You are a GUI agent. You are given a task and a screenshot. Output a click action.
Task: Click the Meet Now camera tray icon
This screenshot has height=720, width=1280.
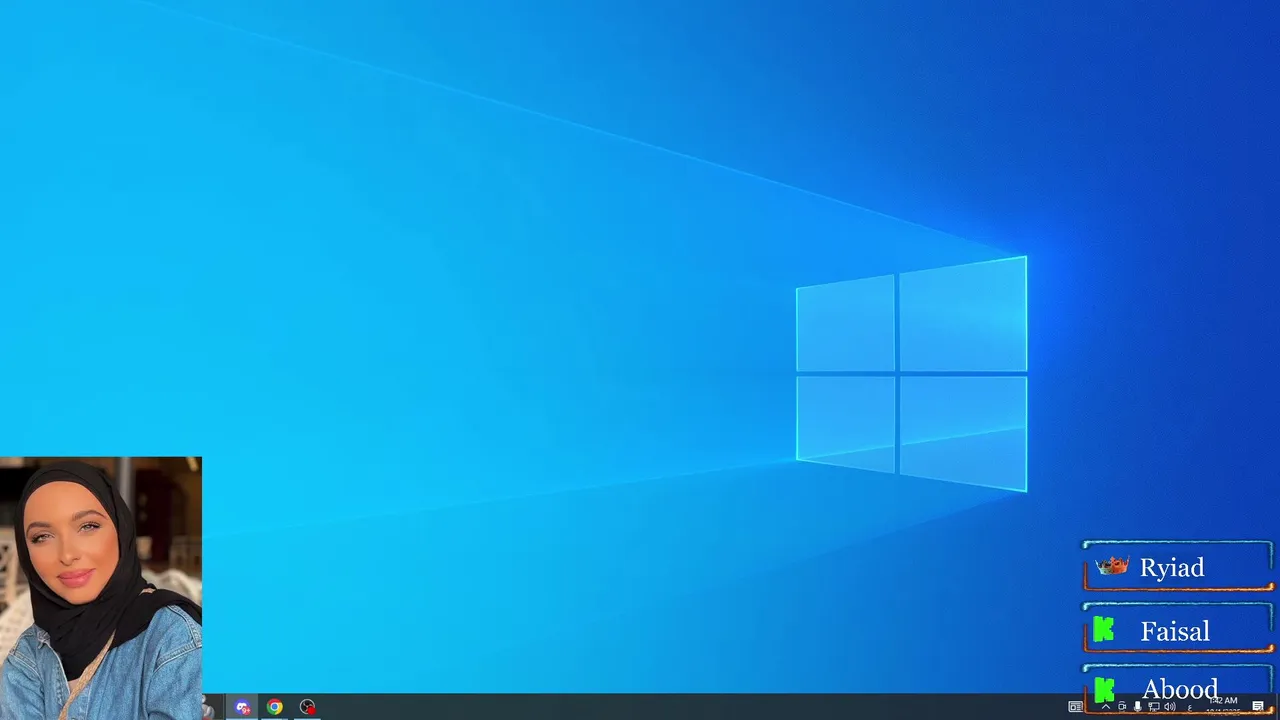tap(1121, 707)
